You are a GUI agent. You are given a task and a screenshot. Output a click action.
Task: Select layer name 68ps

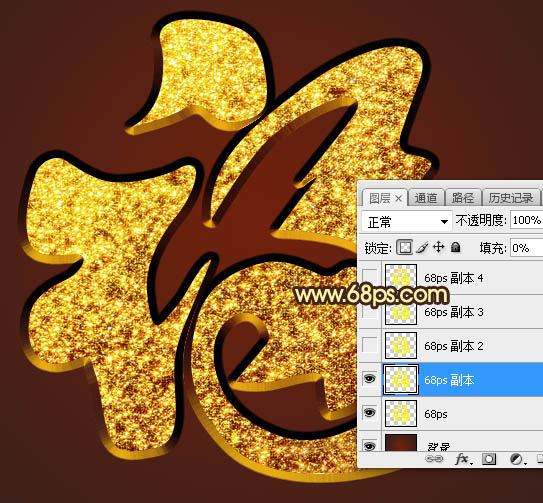click(436, 414)
